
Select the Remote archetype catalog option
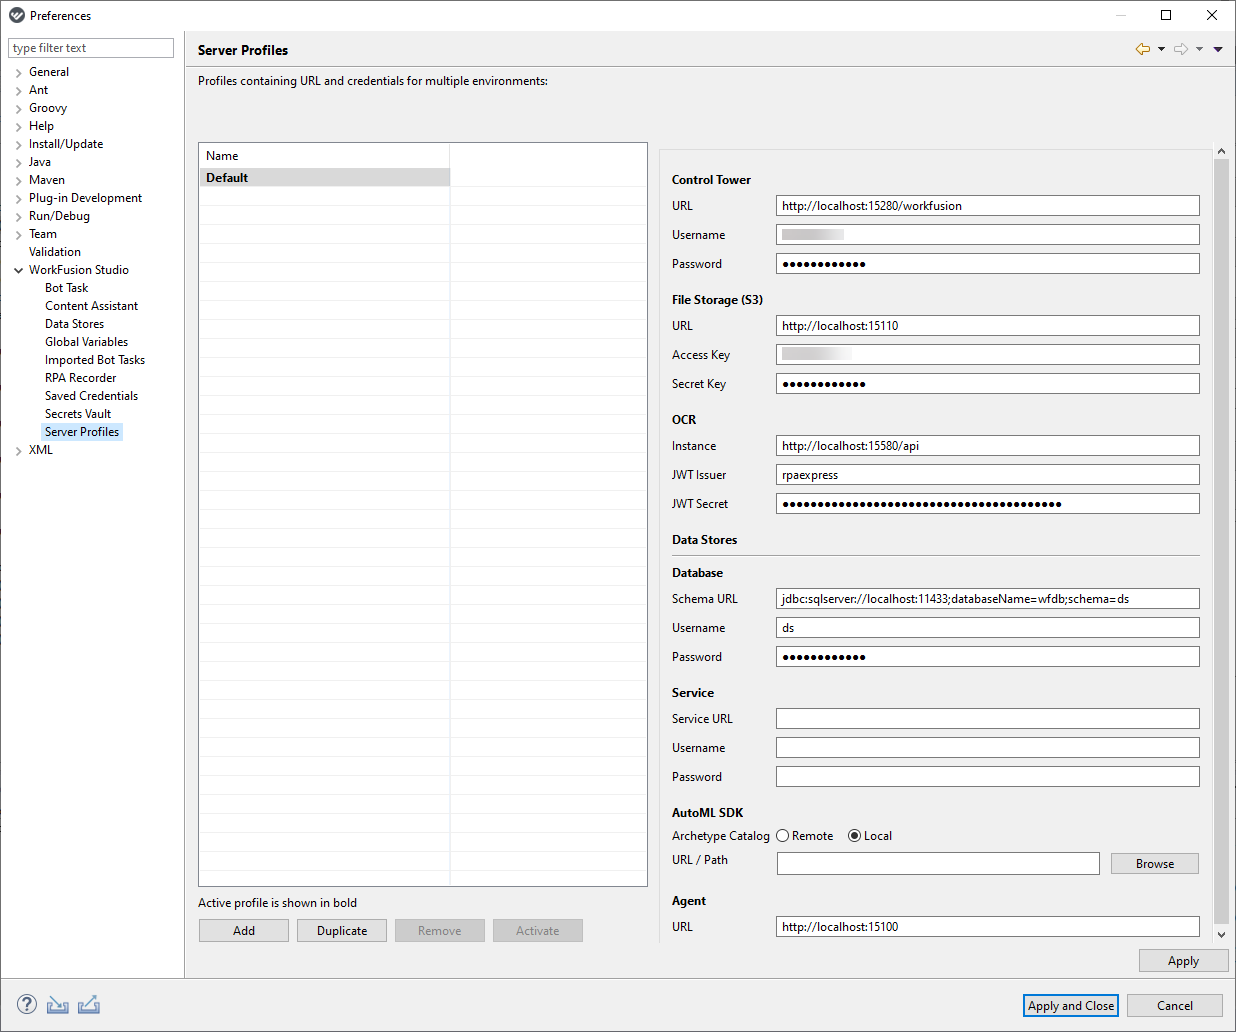783,836
